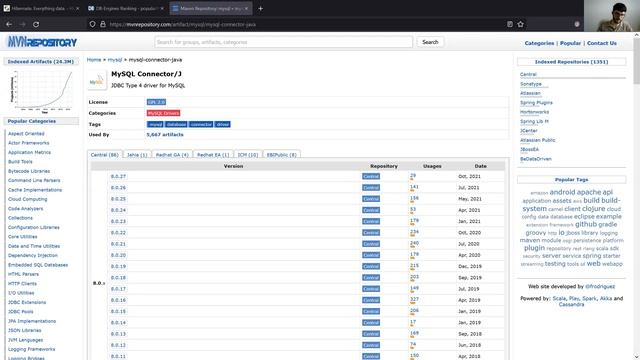The image size is (640, 360).
Task: Click the mysql tag
Action: click(155, 124)
